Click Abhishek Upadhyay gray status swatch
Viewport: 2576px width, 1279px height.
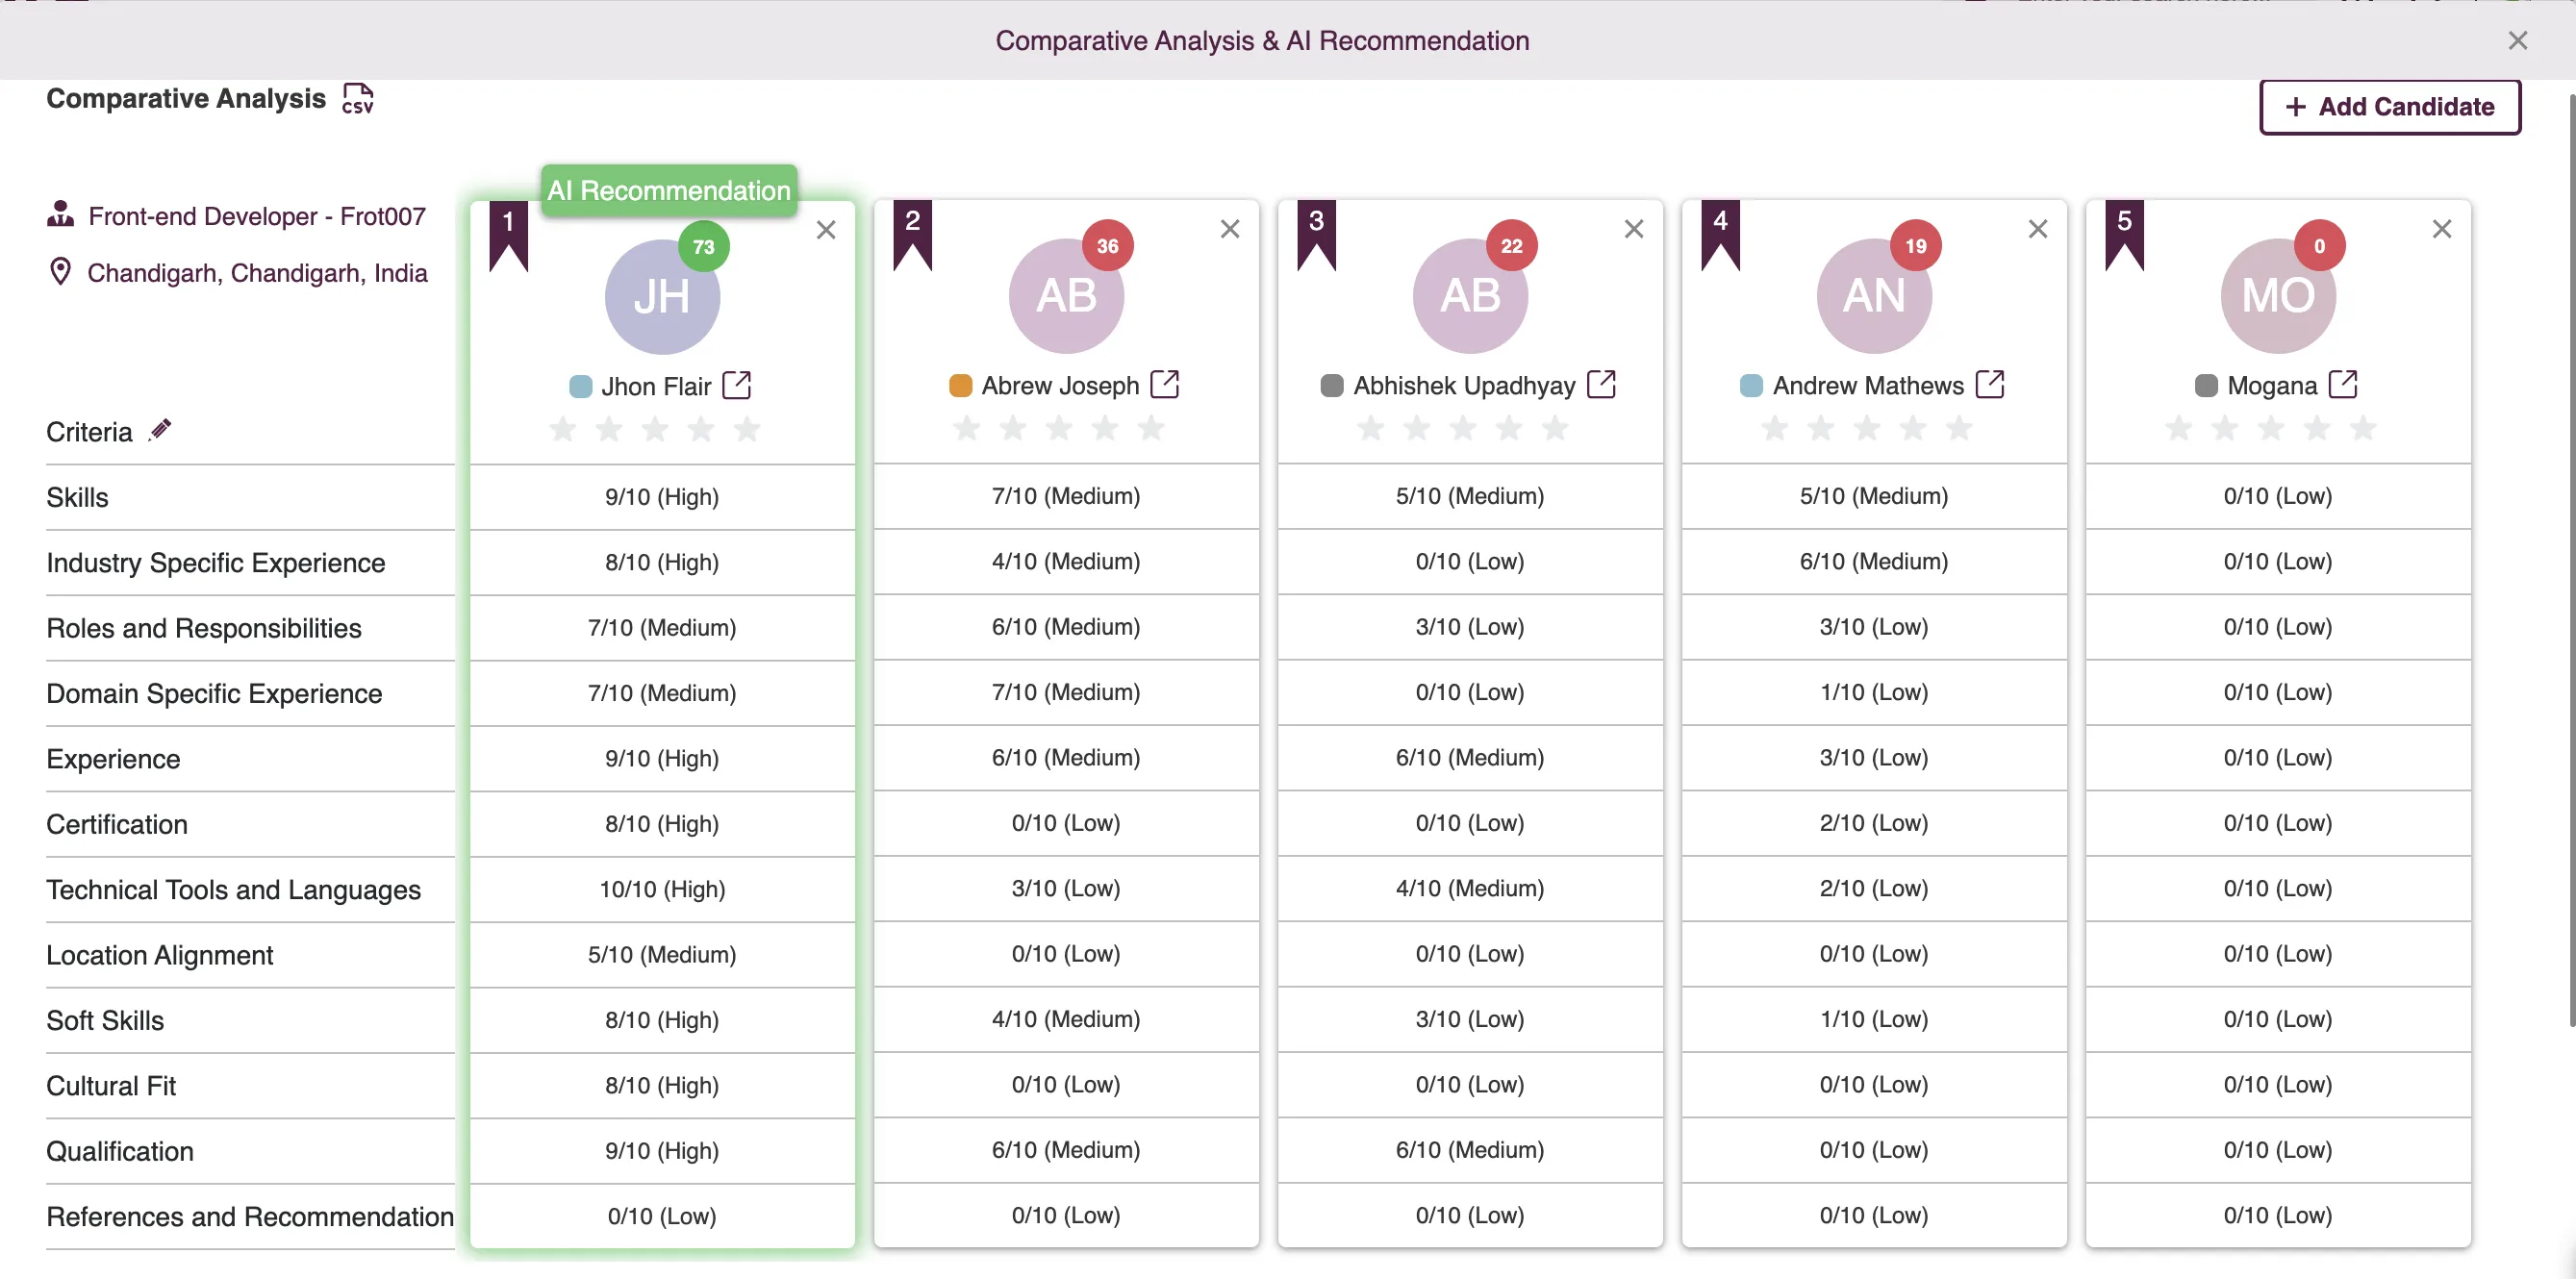(1332, 386)
